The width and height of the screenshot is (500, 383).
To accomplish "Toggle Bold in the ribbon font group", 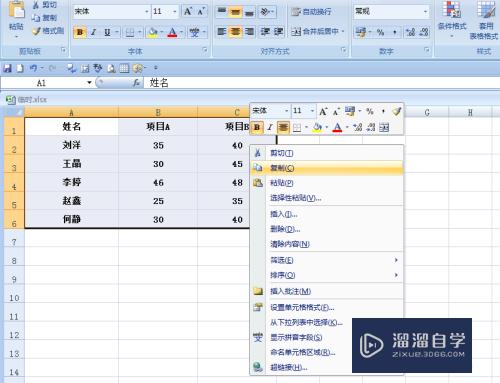I will tap(80, 32).
